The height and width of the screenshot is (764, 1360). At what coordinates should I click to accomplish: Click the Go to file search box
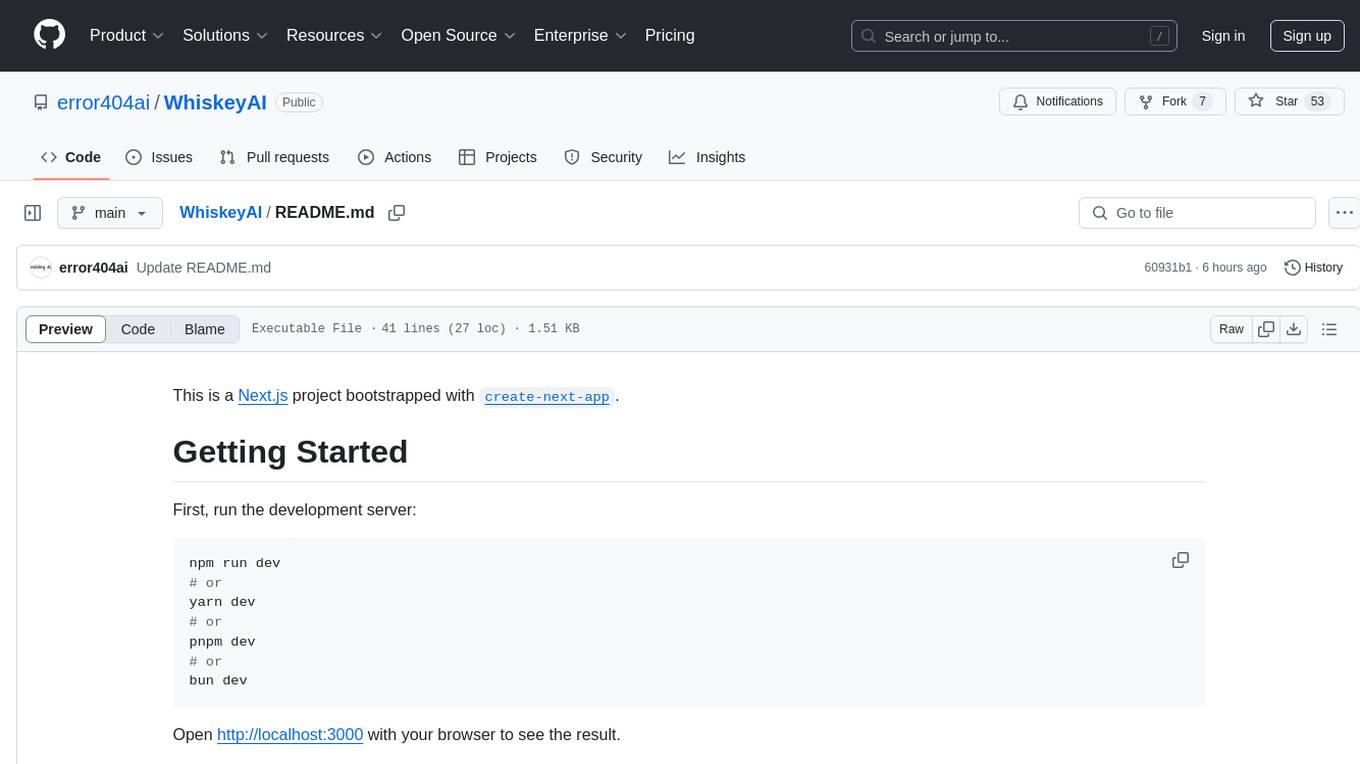click(1197, 213)
